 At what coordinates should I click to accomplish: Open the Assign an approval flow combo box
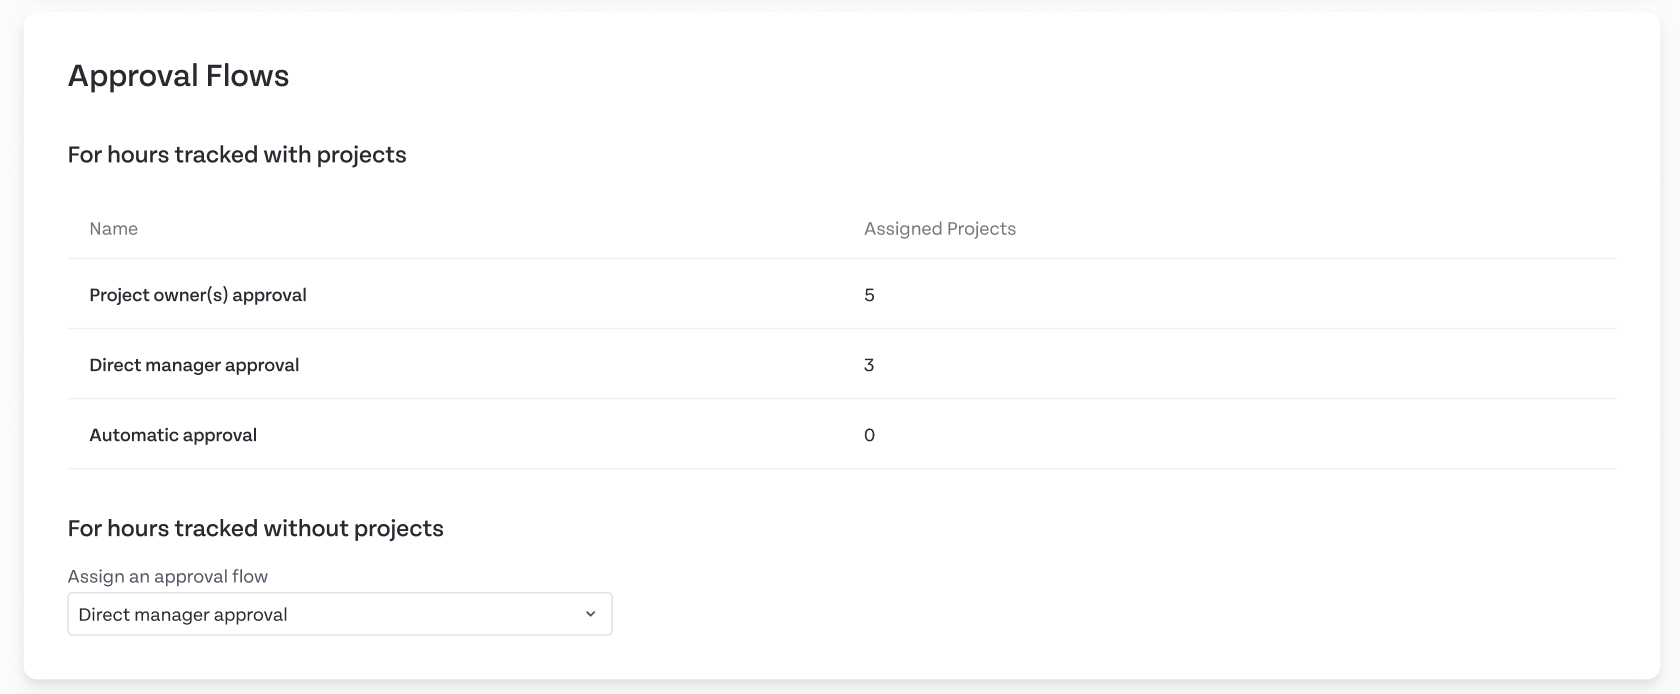pos(340,614)
